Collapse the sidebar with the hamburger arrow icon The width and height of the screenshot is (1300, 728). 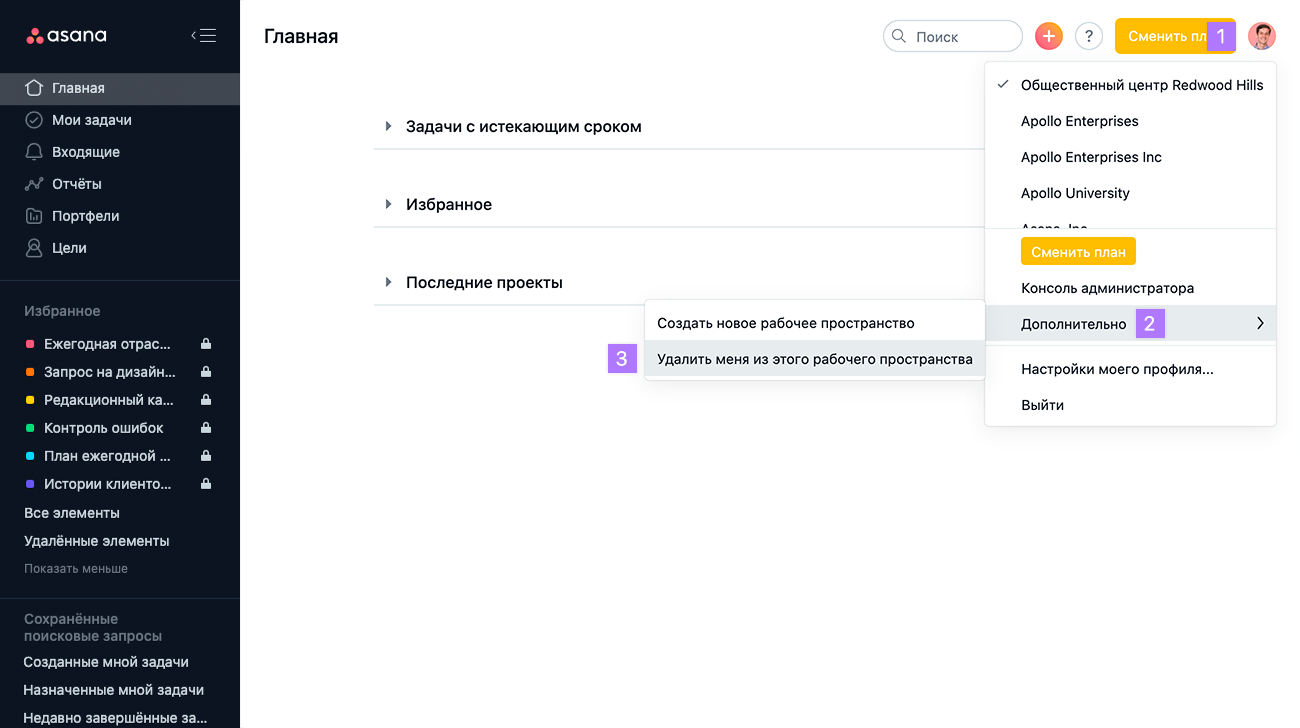203,36
